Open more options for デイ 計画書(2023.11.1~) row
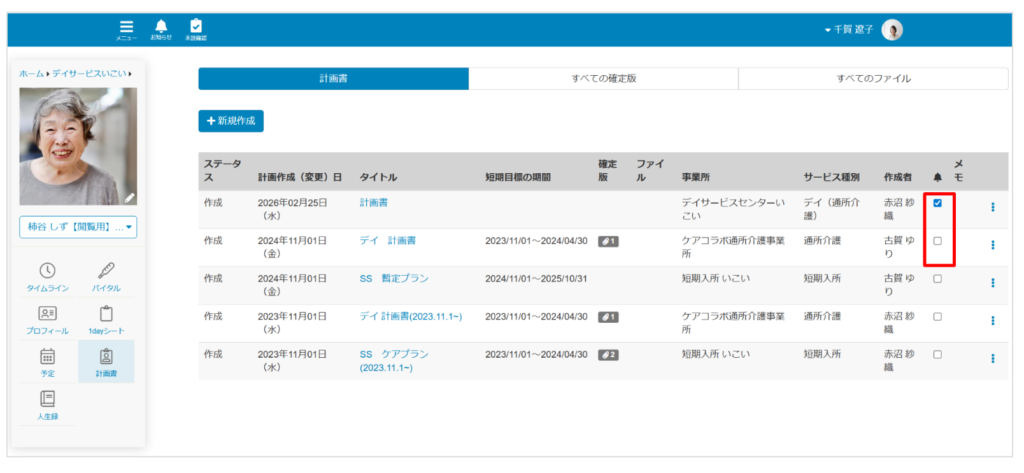This screenshot has width=1024, height=473. pyautogui.click(x=993, y=321)
